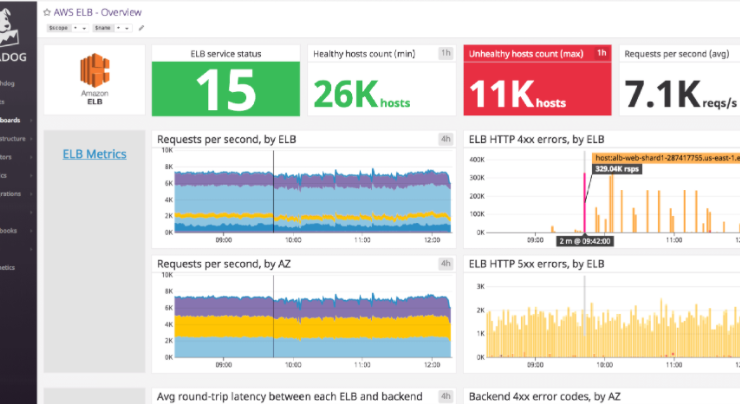Viewport: 740px width, 404px height.
Task: Click the Requests per second, by AZ title
Action: (224, 264)
